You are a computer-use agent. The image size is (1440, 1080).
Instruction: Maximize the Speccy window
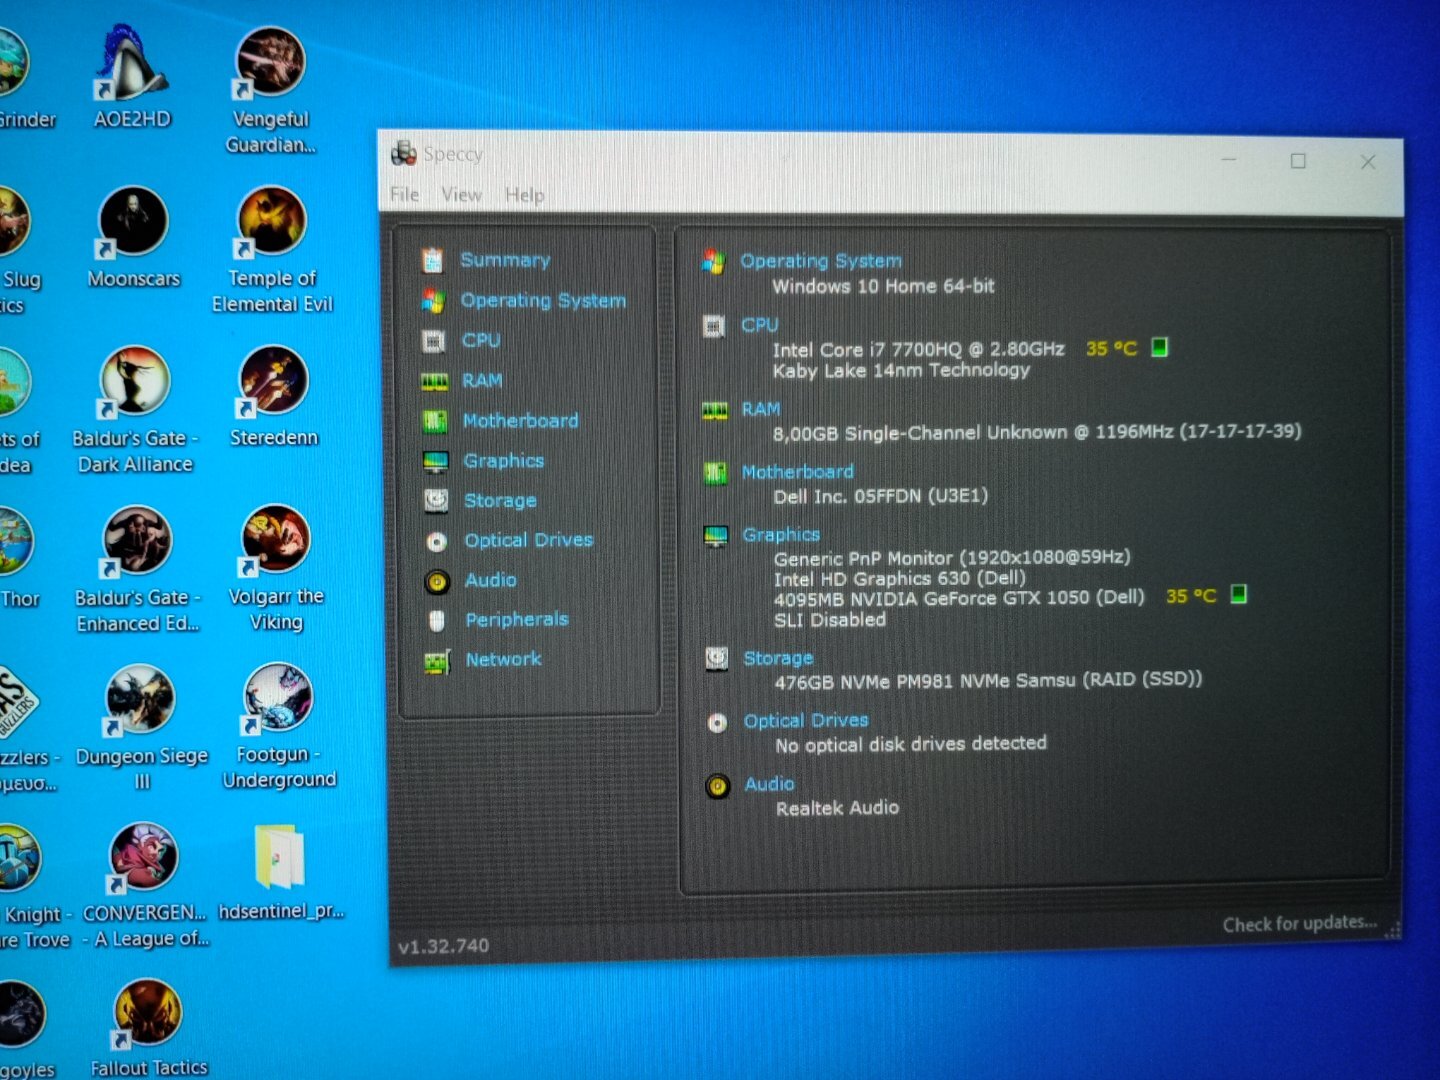click(x=1298, y=161)
